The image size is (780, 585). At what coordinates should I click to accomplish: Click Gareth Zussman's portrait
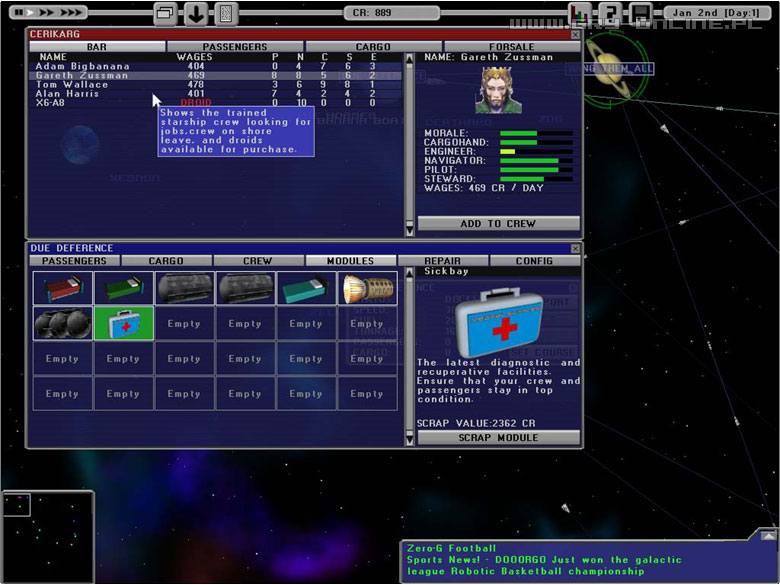pos(498,90)
